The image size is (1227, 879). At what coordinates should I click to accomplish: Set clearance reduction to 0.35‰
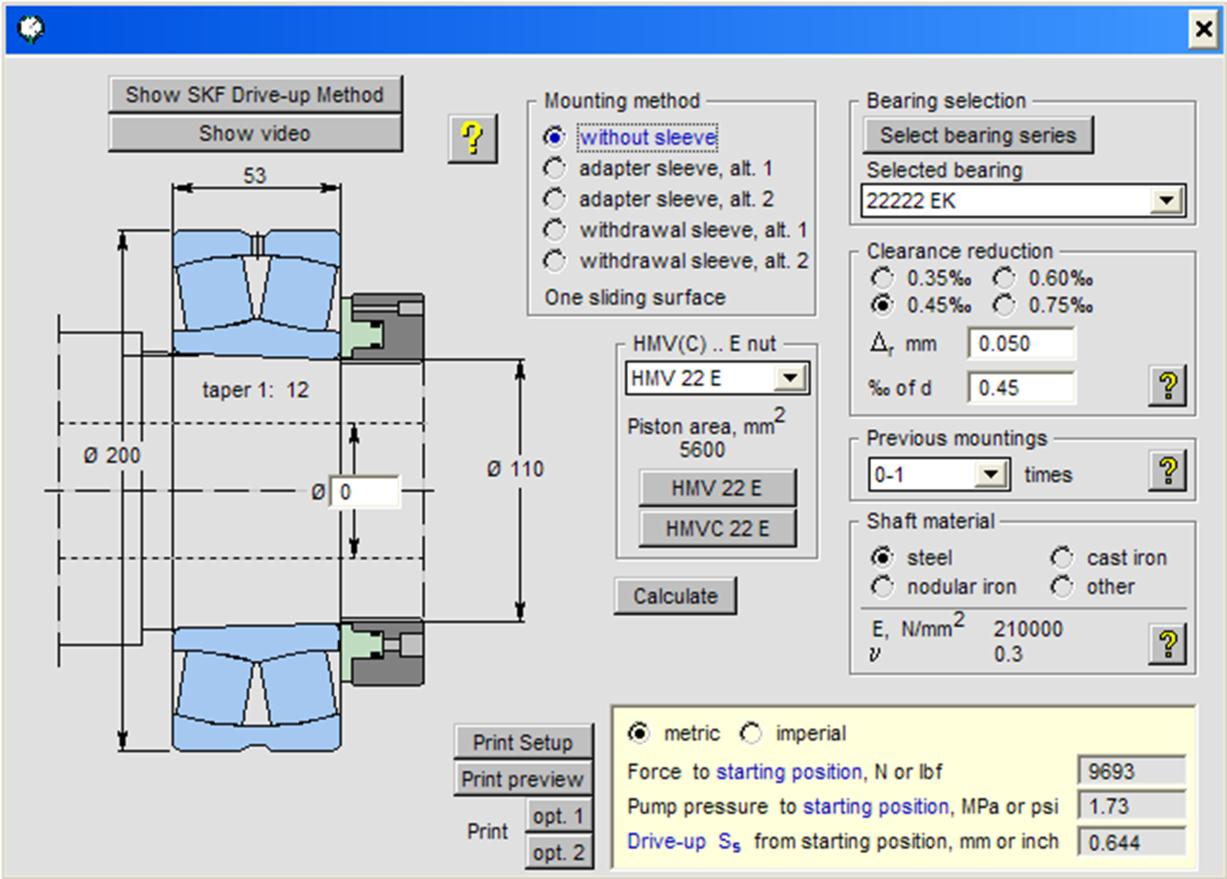(x=881, y=278)
